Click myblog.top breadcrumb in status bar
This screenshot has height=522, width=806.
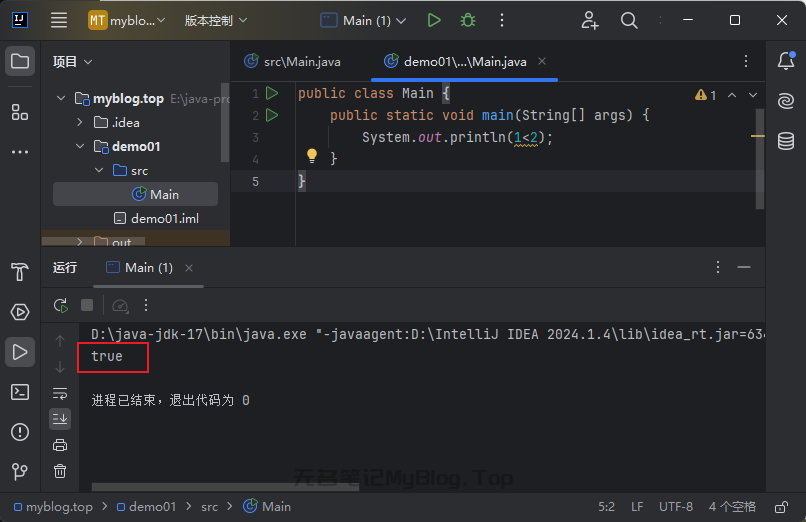(53, 507)
